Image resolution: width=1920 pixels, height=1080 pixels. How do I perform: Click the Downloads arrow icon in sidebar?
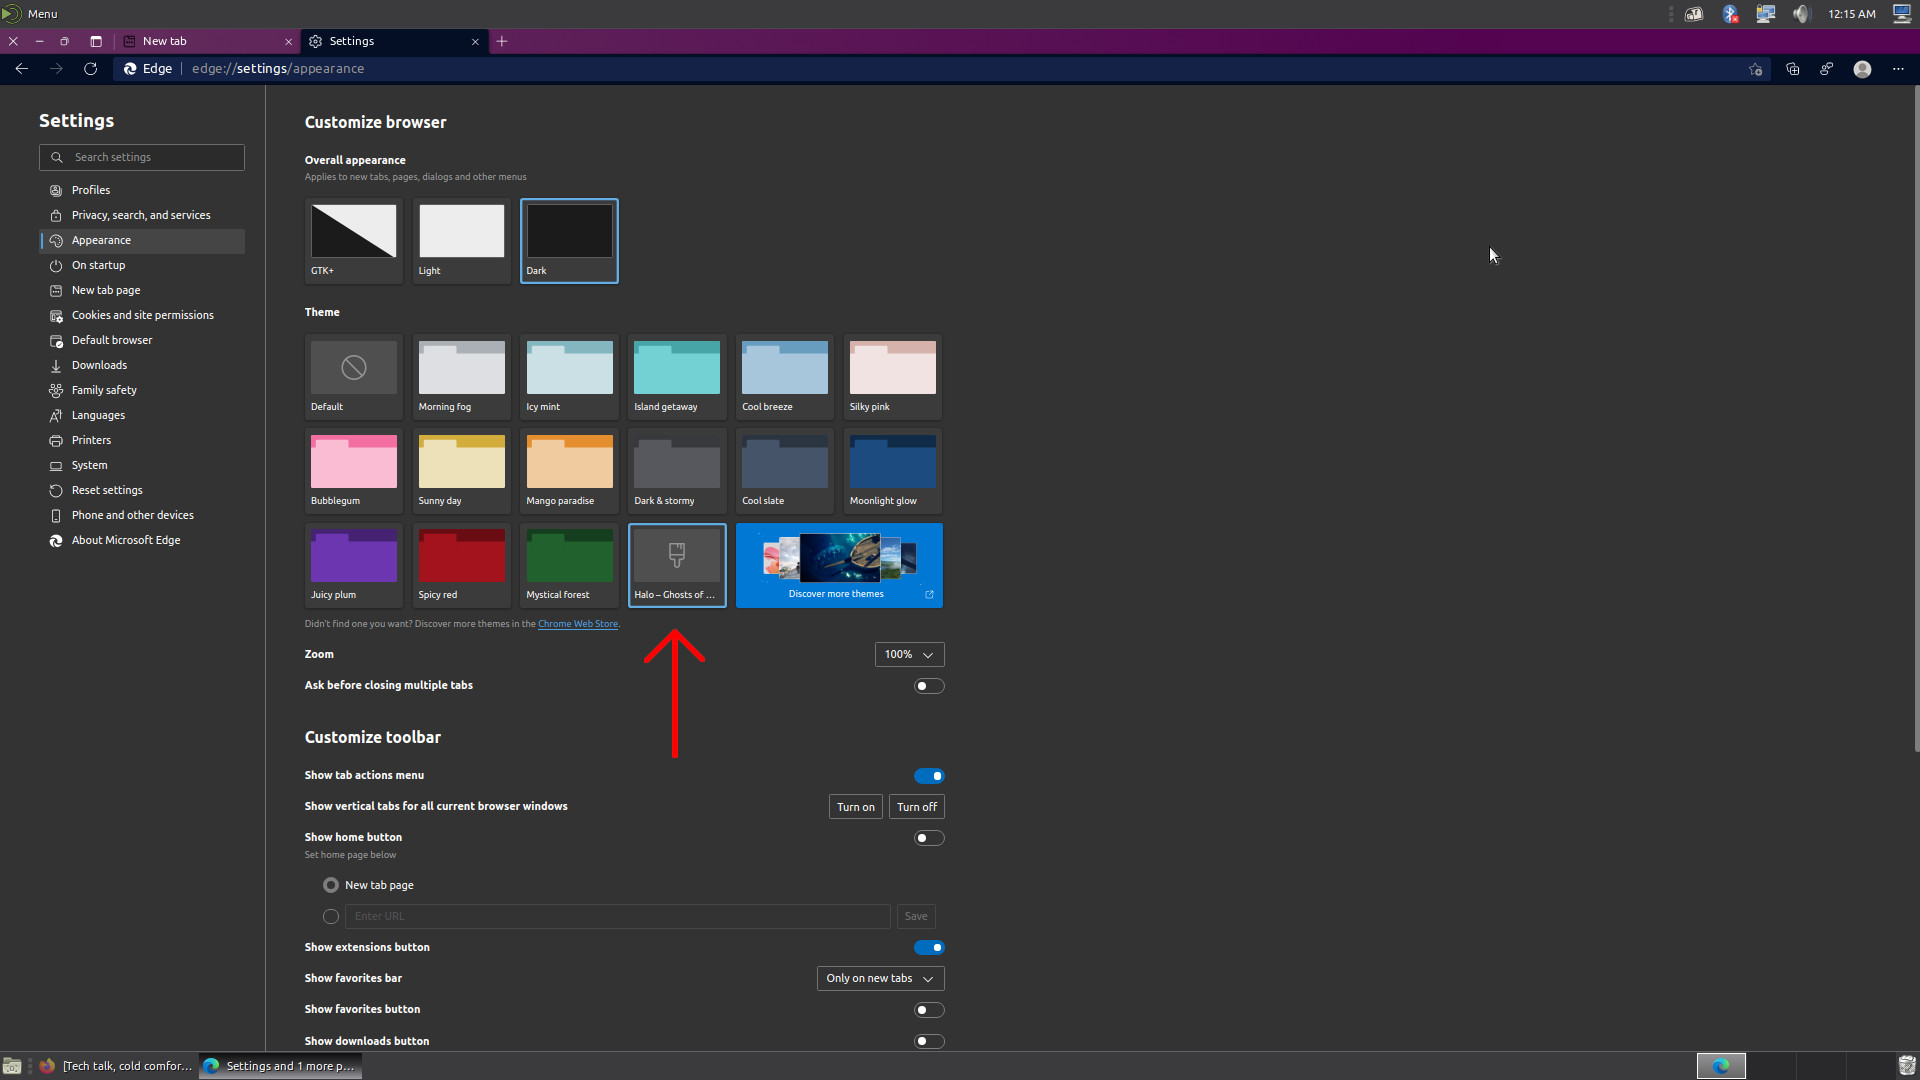[x=56, y=365]
